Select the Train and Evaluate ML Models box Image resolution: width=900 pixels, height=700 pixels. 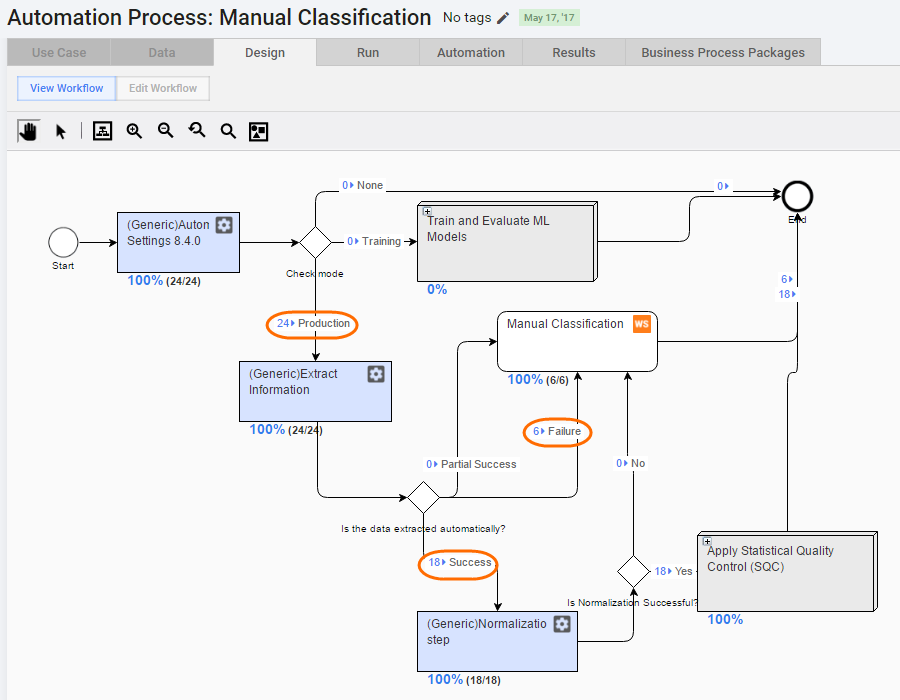[x=507, y=242]
